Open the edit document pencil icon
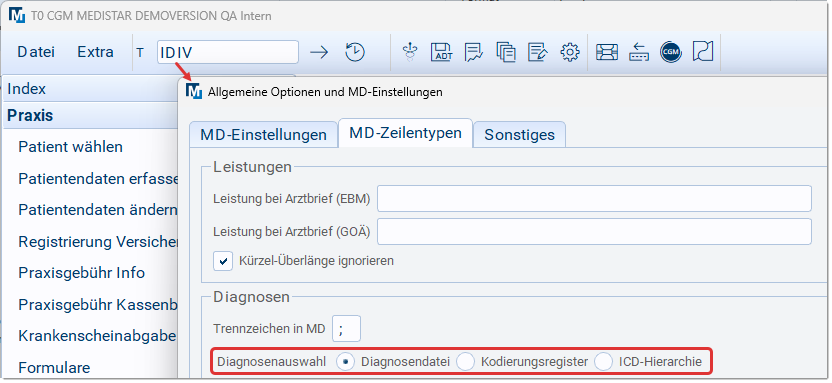 coord(538,52)
